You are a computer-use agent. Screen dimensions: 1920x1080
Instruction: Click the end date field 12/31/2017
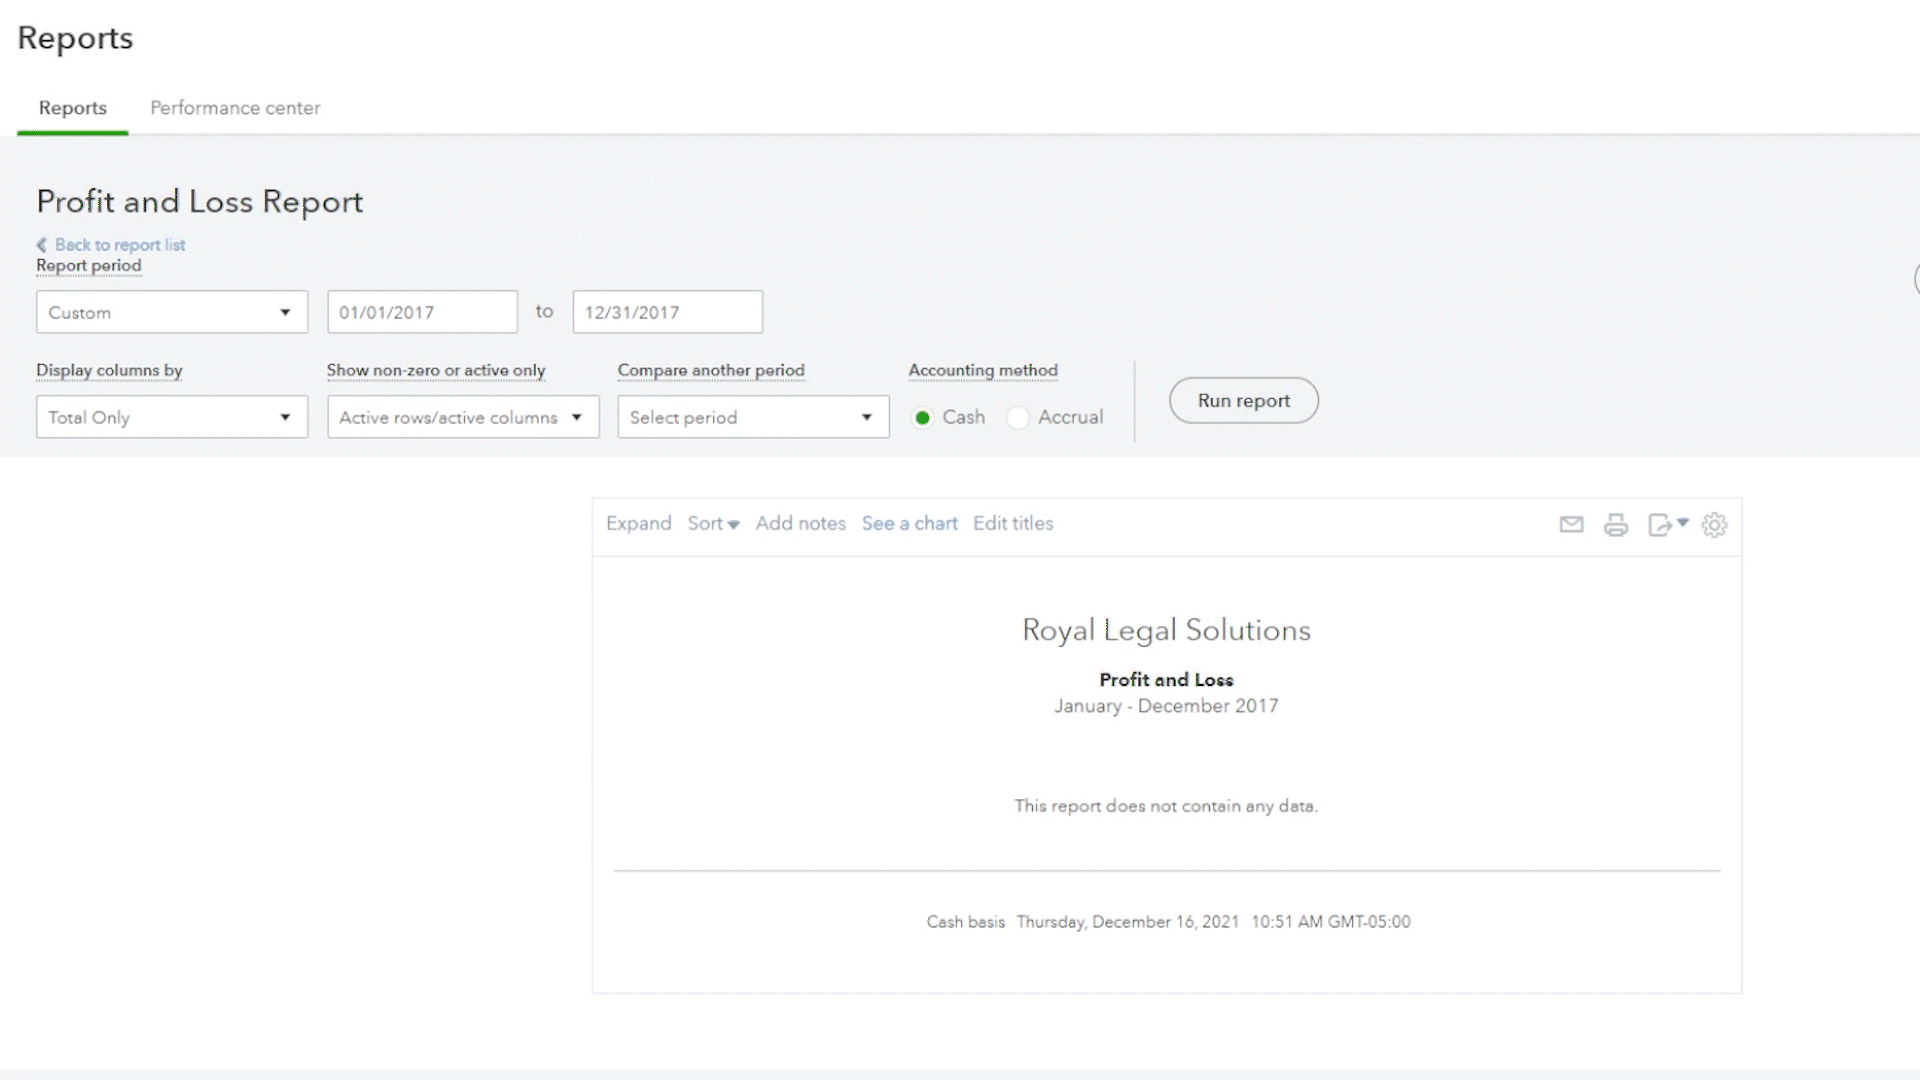point(668,312)
